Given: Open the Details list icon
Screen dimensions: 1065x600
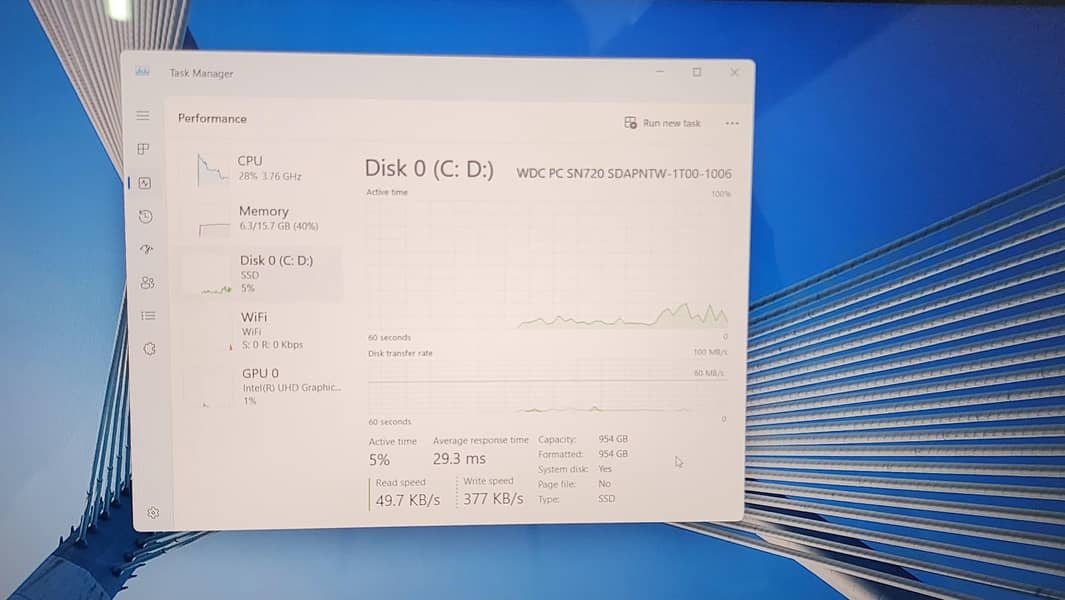Looking at the screenshot, I should click(x=148, y=315).
